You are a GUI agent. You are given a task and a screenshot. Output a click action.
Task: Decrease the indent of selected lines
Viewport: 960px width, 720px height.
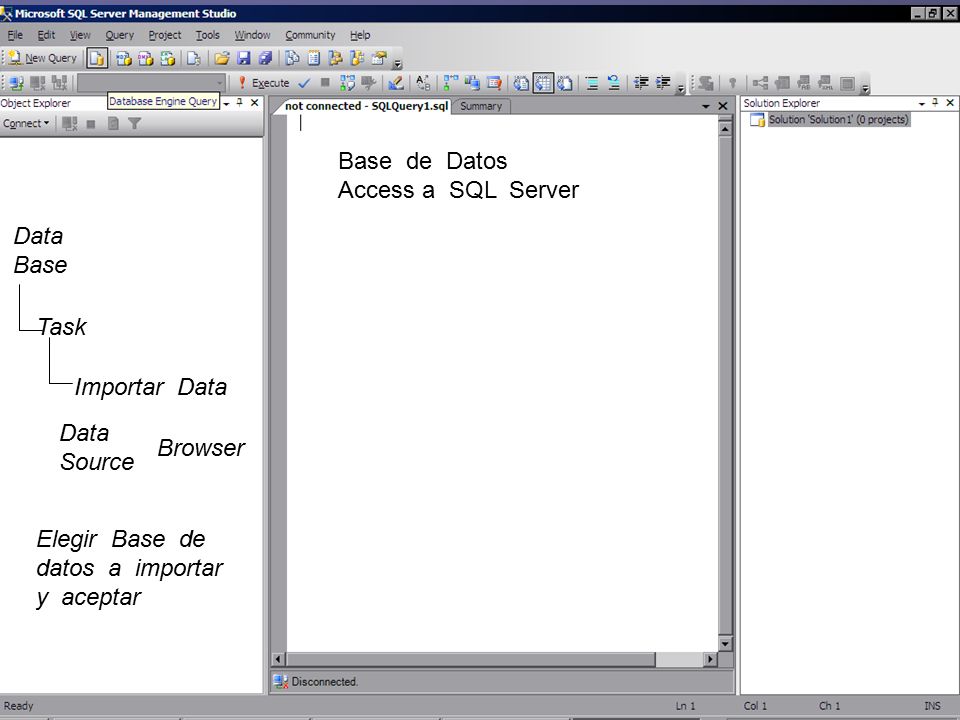pos(641,83)
